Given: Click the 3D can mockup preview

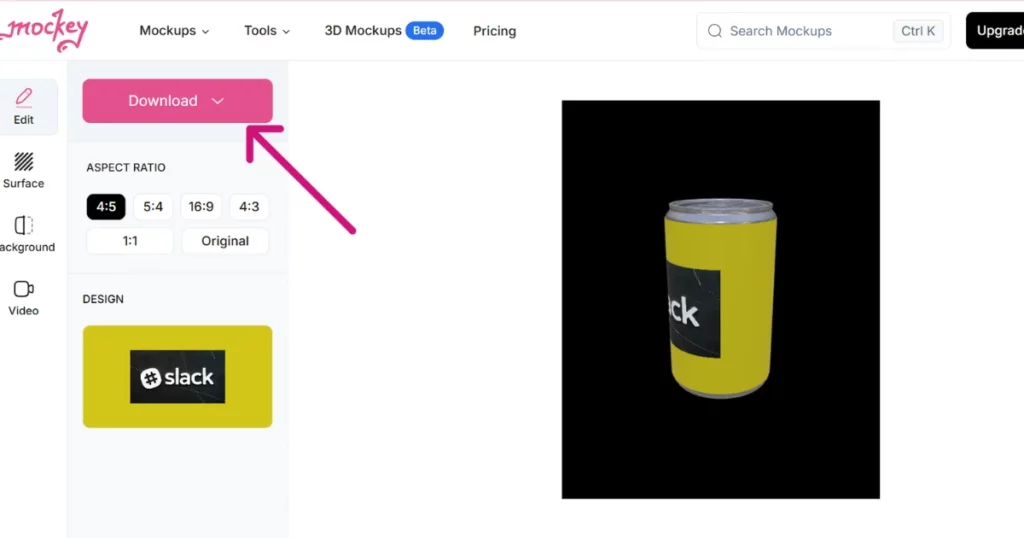Looking at the screenshot, I should 720,300.
